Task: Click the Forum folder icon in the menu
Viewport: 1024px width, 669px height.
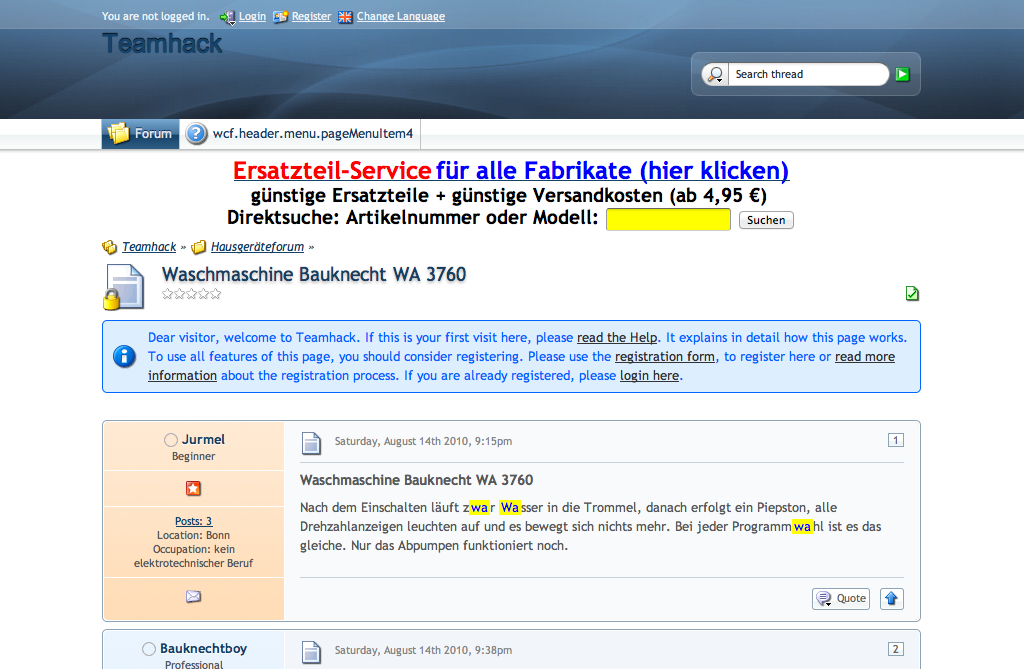Action: pos(118,133)
